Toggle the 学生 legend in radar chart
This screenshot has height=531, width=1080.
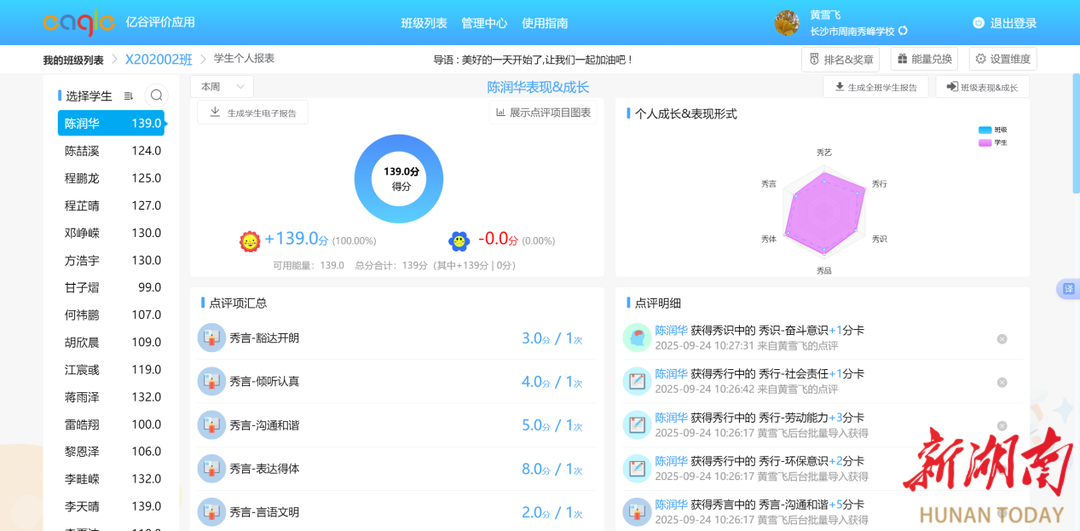(992, 143)
